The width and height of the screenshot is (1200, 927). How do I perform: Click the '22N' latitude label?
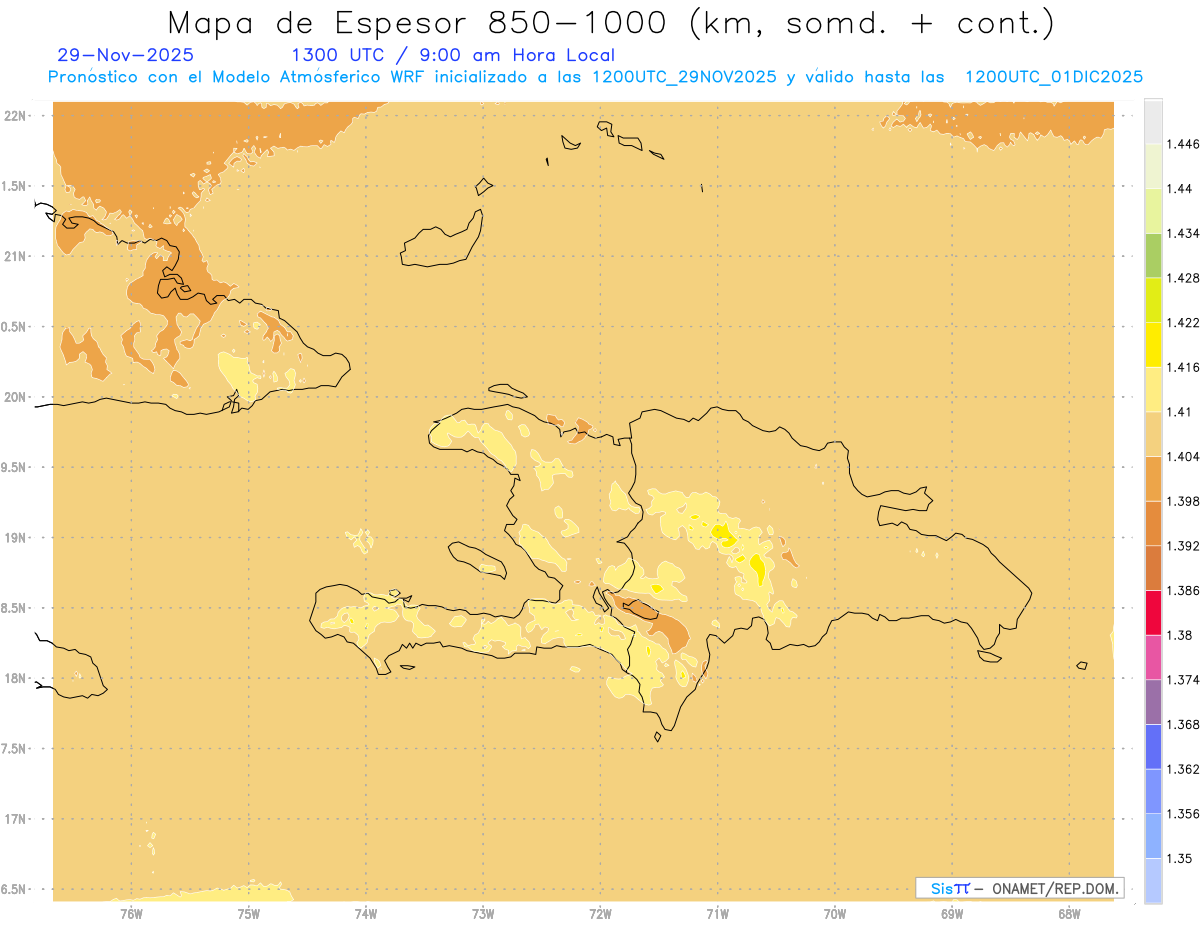point(14,115)
